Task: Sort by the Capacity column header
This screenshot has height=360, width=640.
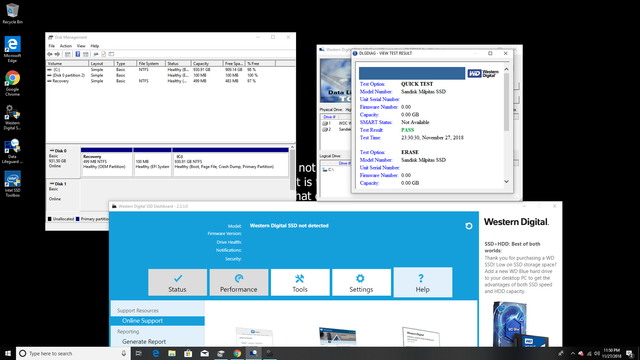Action: pyautogui.click(x=207, y=64)
